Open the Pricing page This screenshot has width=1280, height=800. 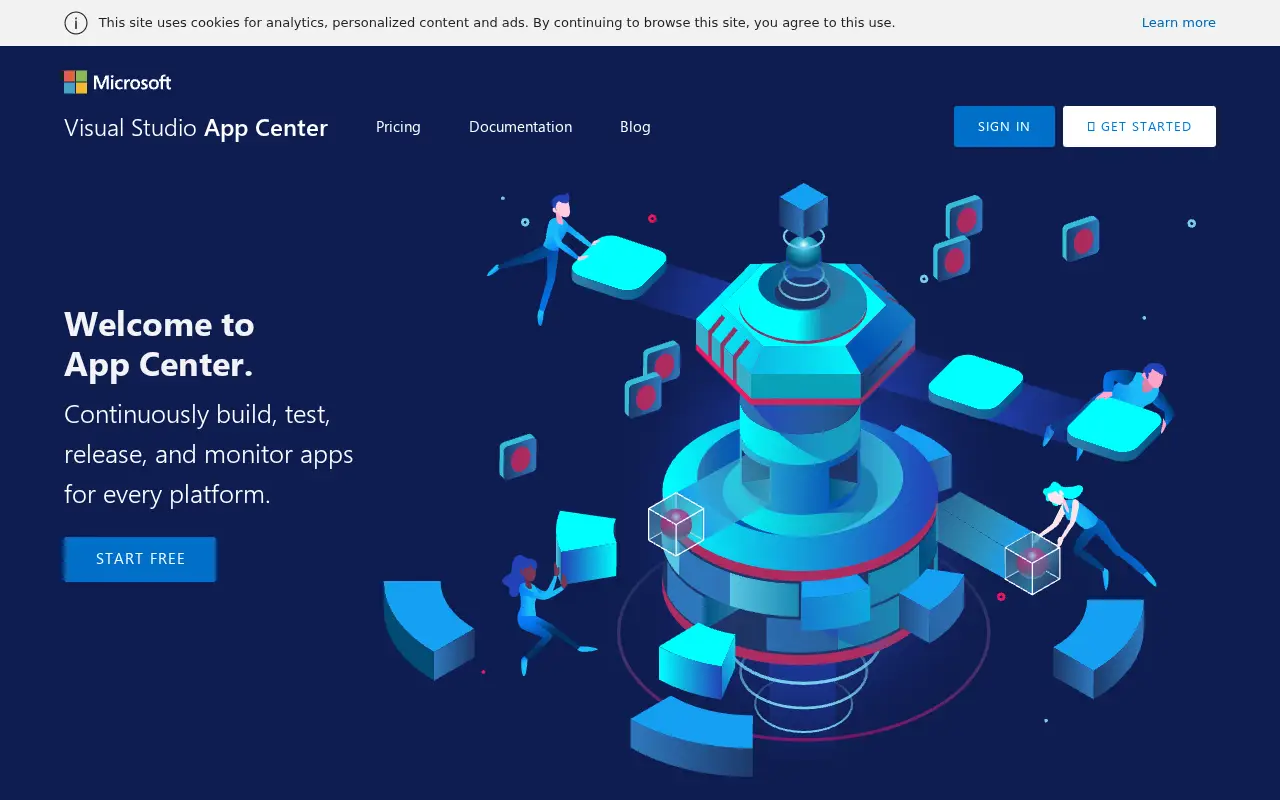tap(398, 127)
